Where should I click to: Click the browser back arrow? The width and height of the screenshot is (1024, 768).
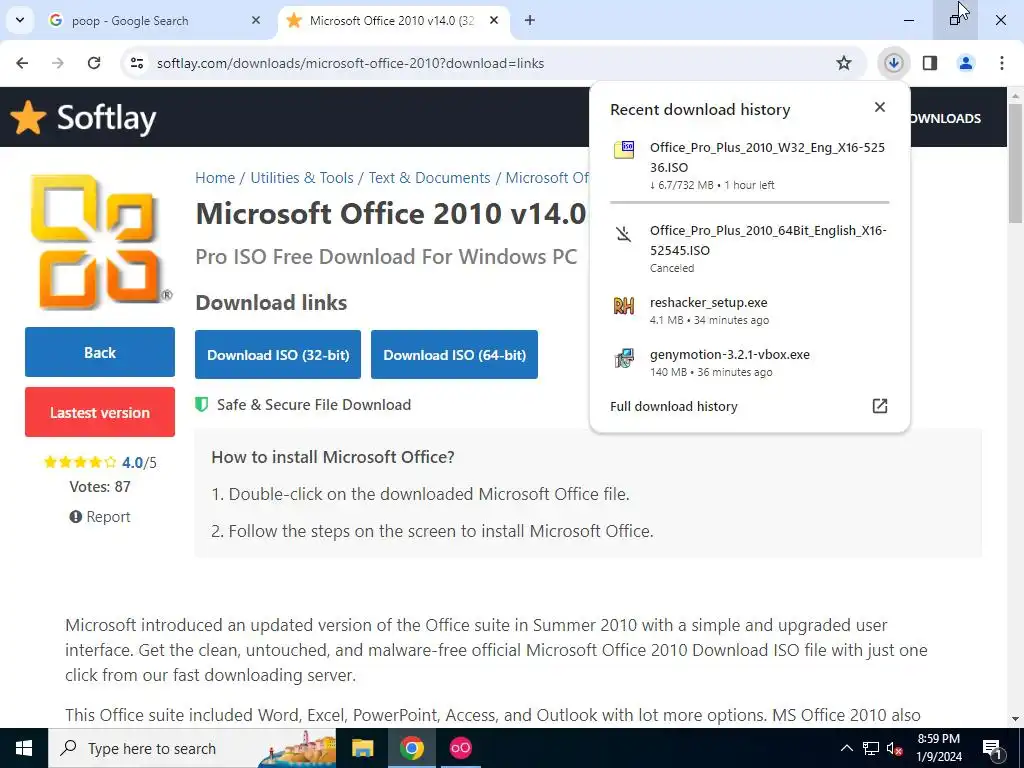point(22,63)
